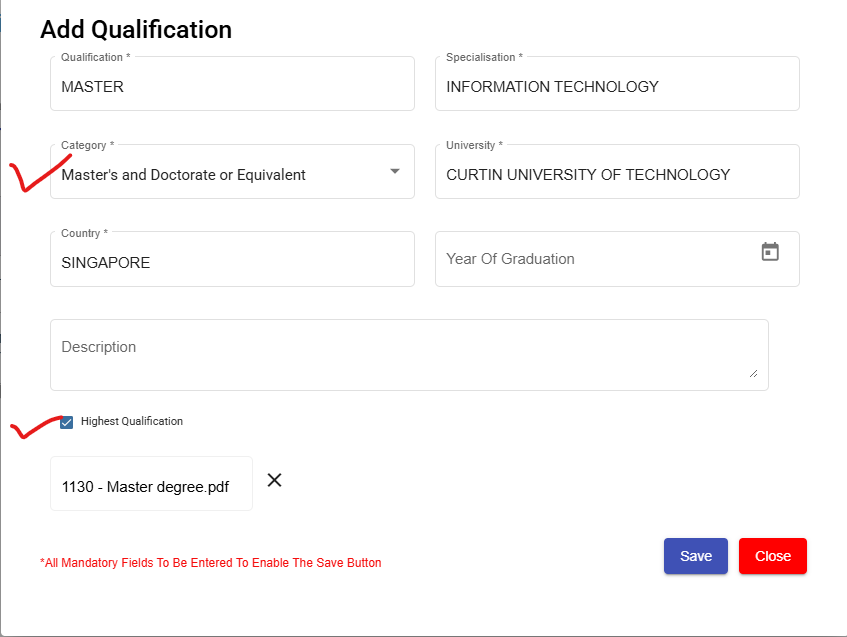Remove the attached Master degree.pdf file
The image size is (847, 637).
click(275, 480)
